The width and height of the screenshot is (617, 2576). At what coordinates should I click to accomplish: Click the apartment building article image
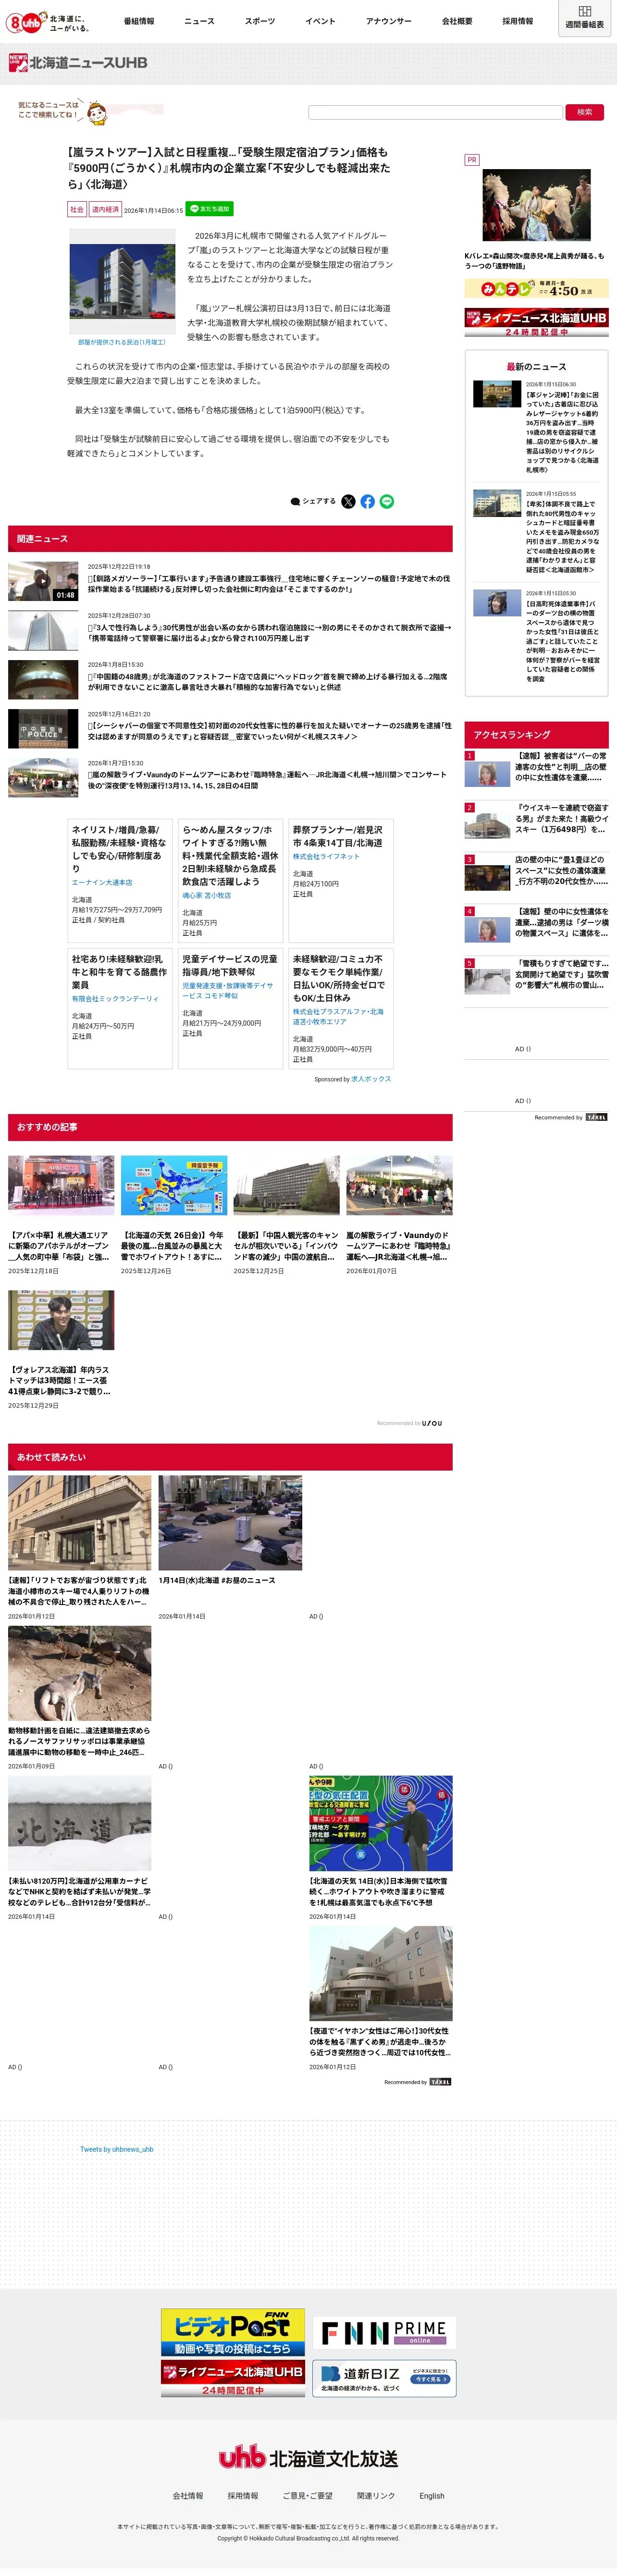click(x=122, y=281)
